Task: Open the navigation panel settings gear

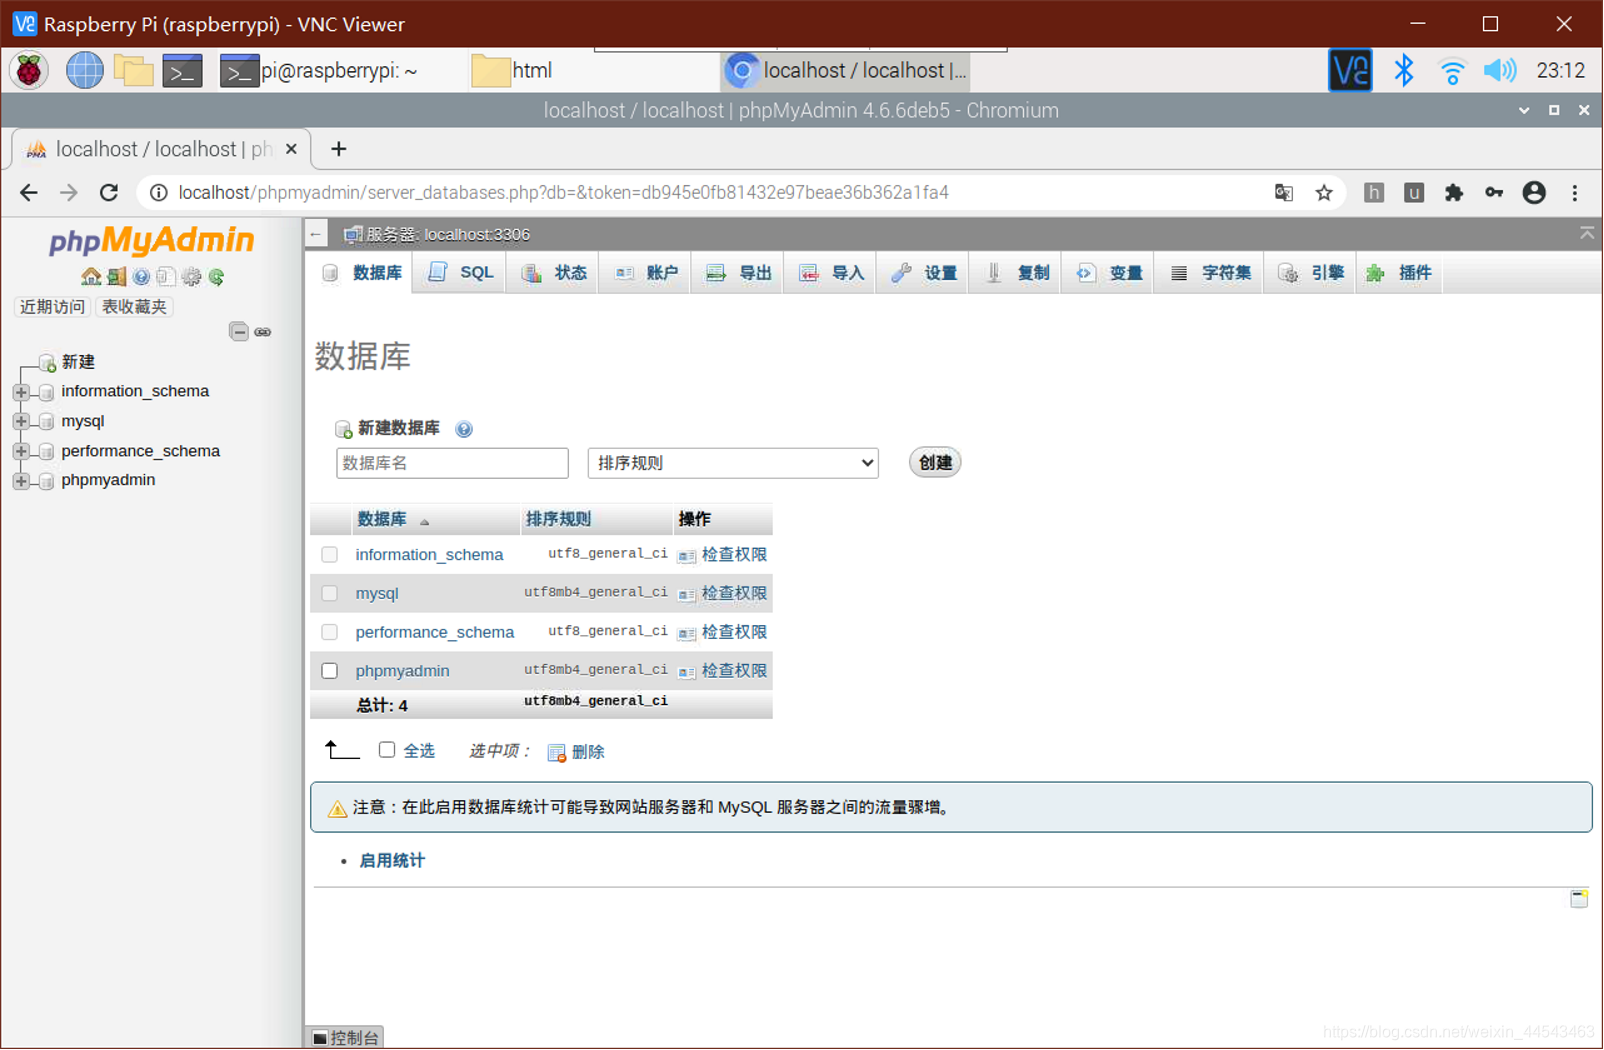Action: (x=191, y=277)
